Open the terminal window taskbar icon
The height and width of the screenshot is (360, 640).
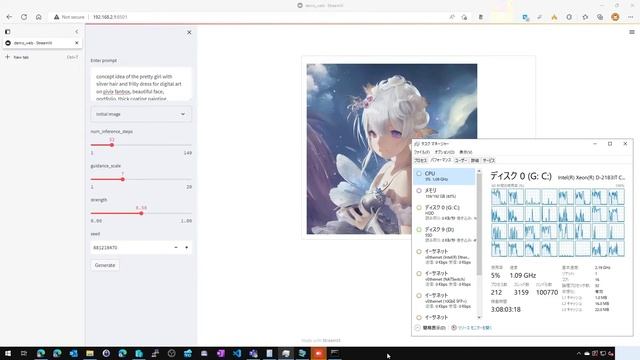[x=335, y=353]
